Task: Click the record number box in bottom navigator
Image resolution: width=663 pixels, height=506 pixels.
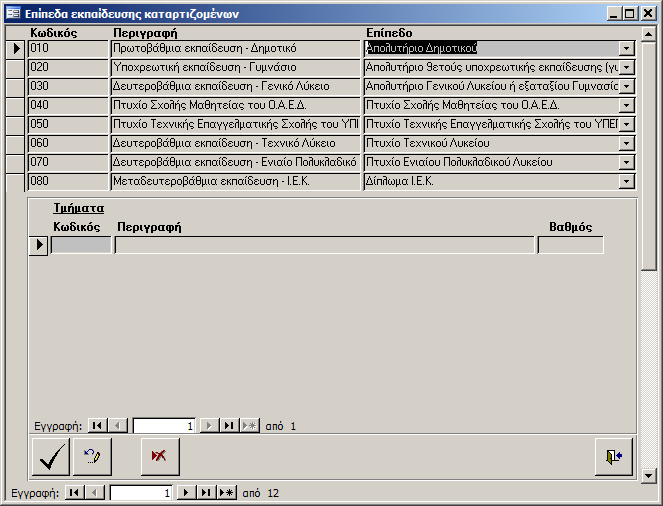Action: click(x=141, y=493)
